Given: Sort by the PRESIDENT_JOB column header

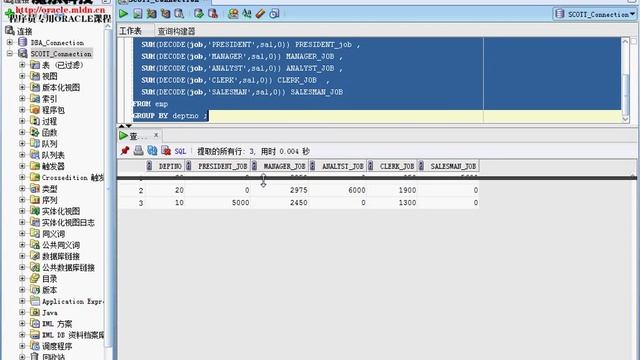Looking at the screenshot, I should [218, 166].
